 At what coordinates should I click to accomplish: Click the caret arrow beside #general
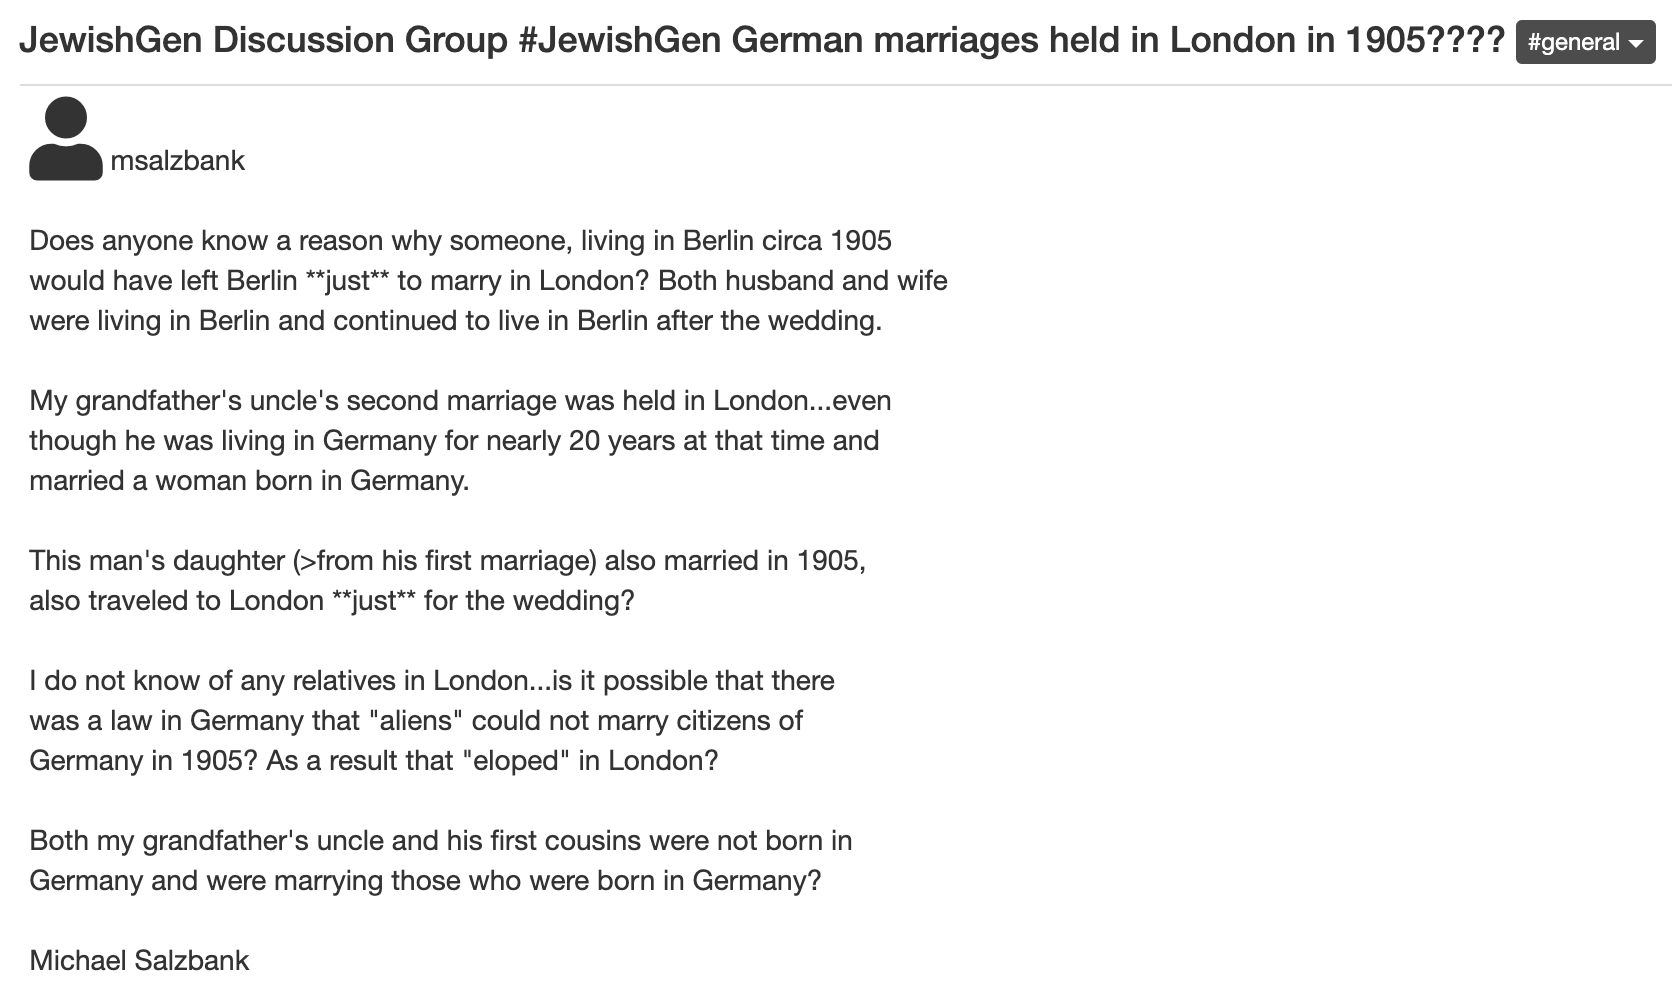point(1636,44)
